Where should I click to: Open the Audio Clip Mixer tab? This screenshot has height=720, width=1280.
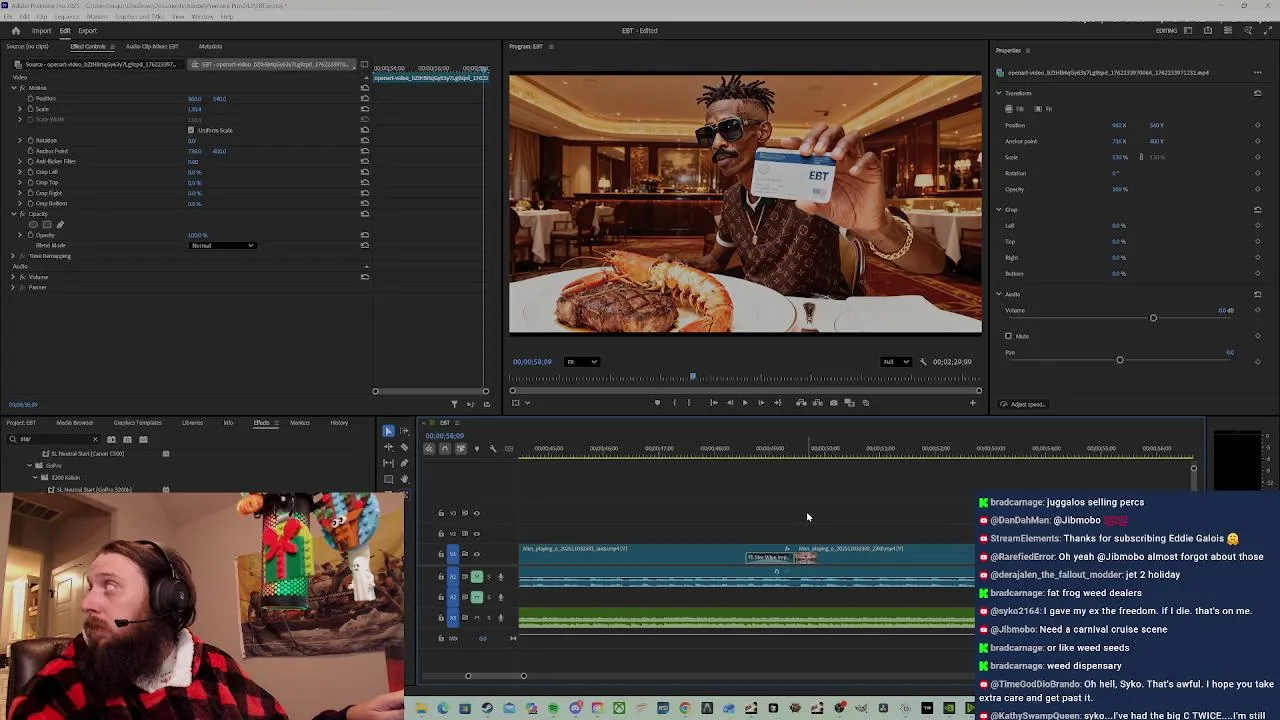point(152,46)
